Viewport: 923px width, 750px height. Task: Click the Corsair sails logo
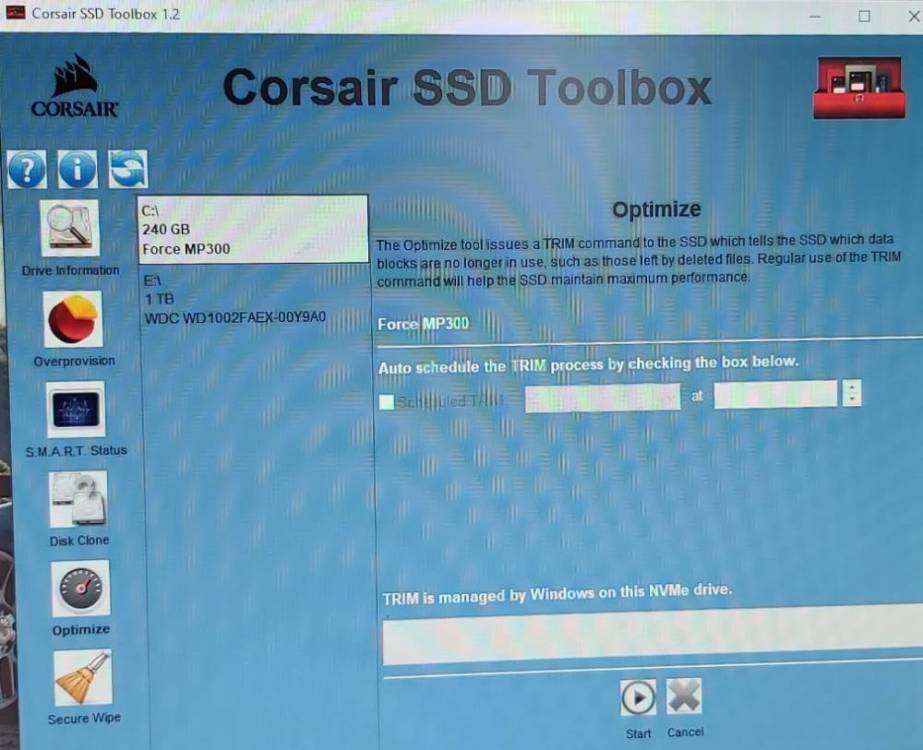pos(75,86)
